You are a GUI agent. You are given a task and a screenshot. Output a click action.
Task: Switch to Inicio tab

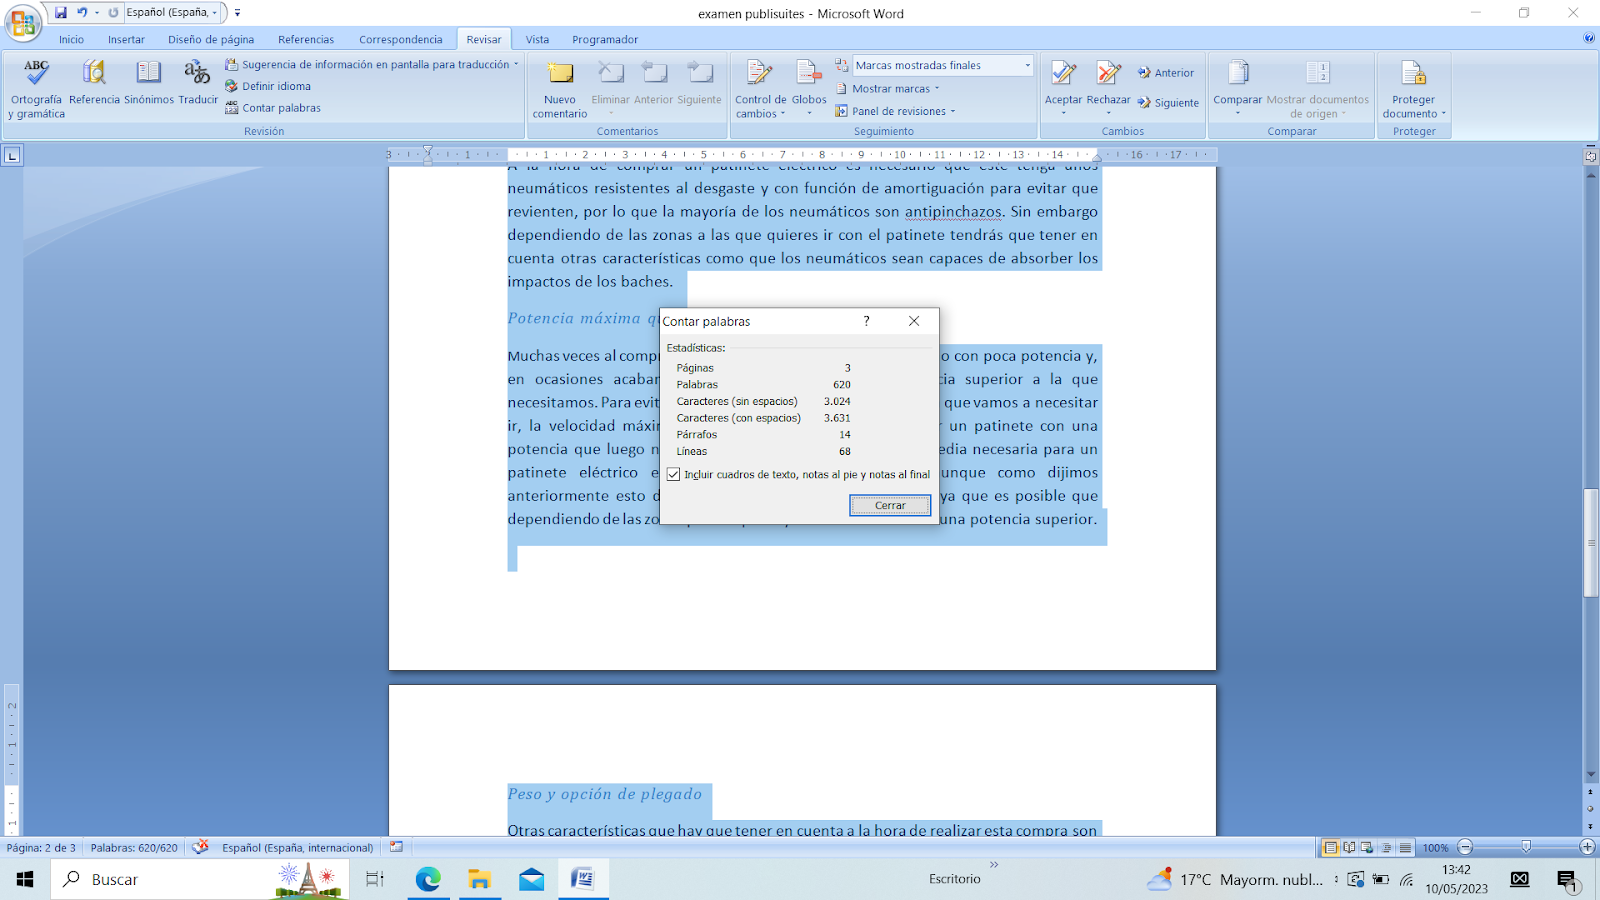coord(71,40)
